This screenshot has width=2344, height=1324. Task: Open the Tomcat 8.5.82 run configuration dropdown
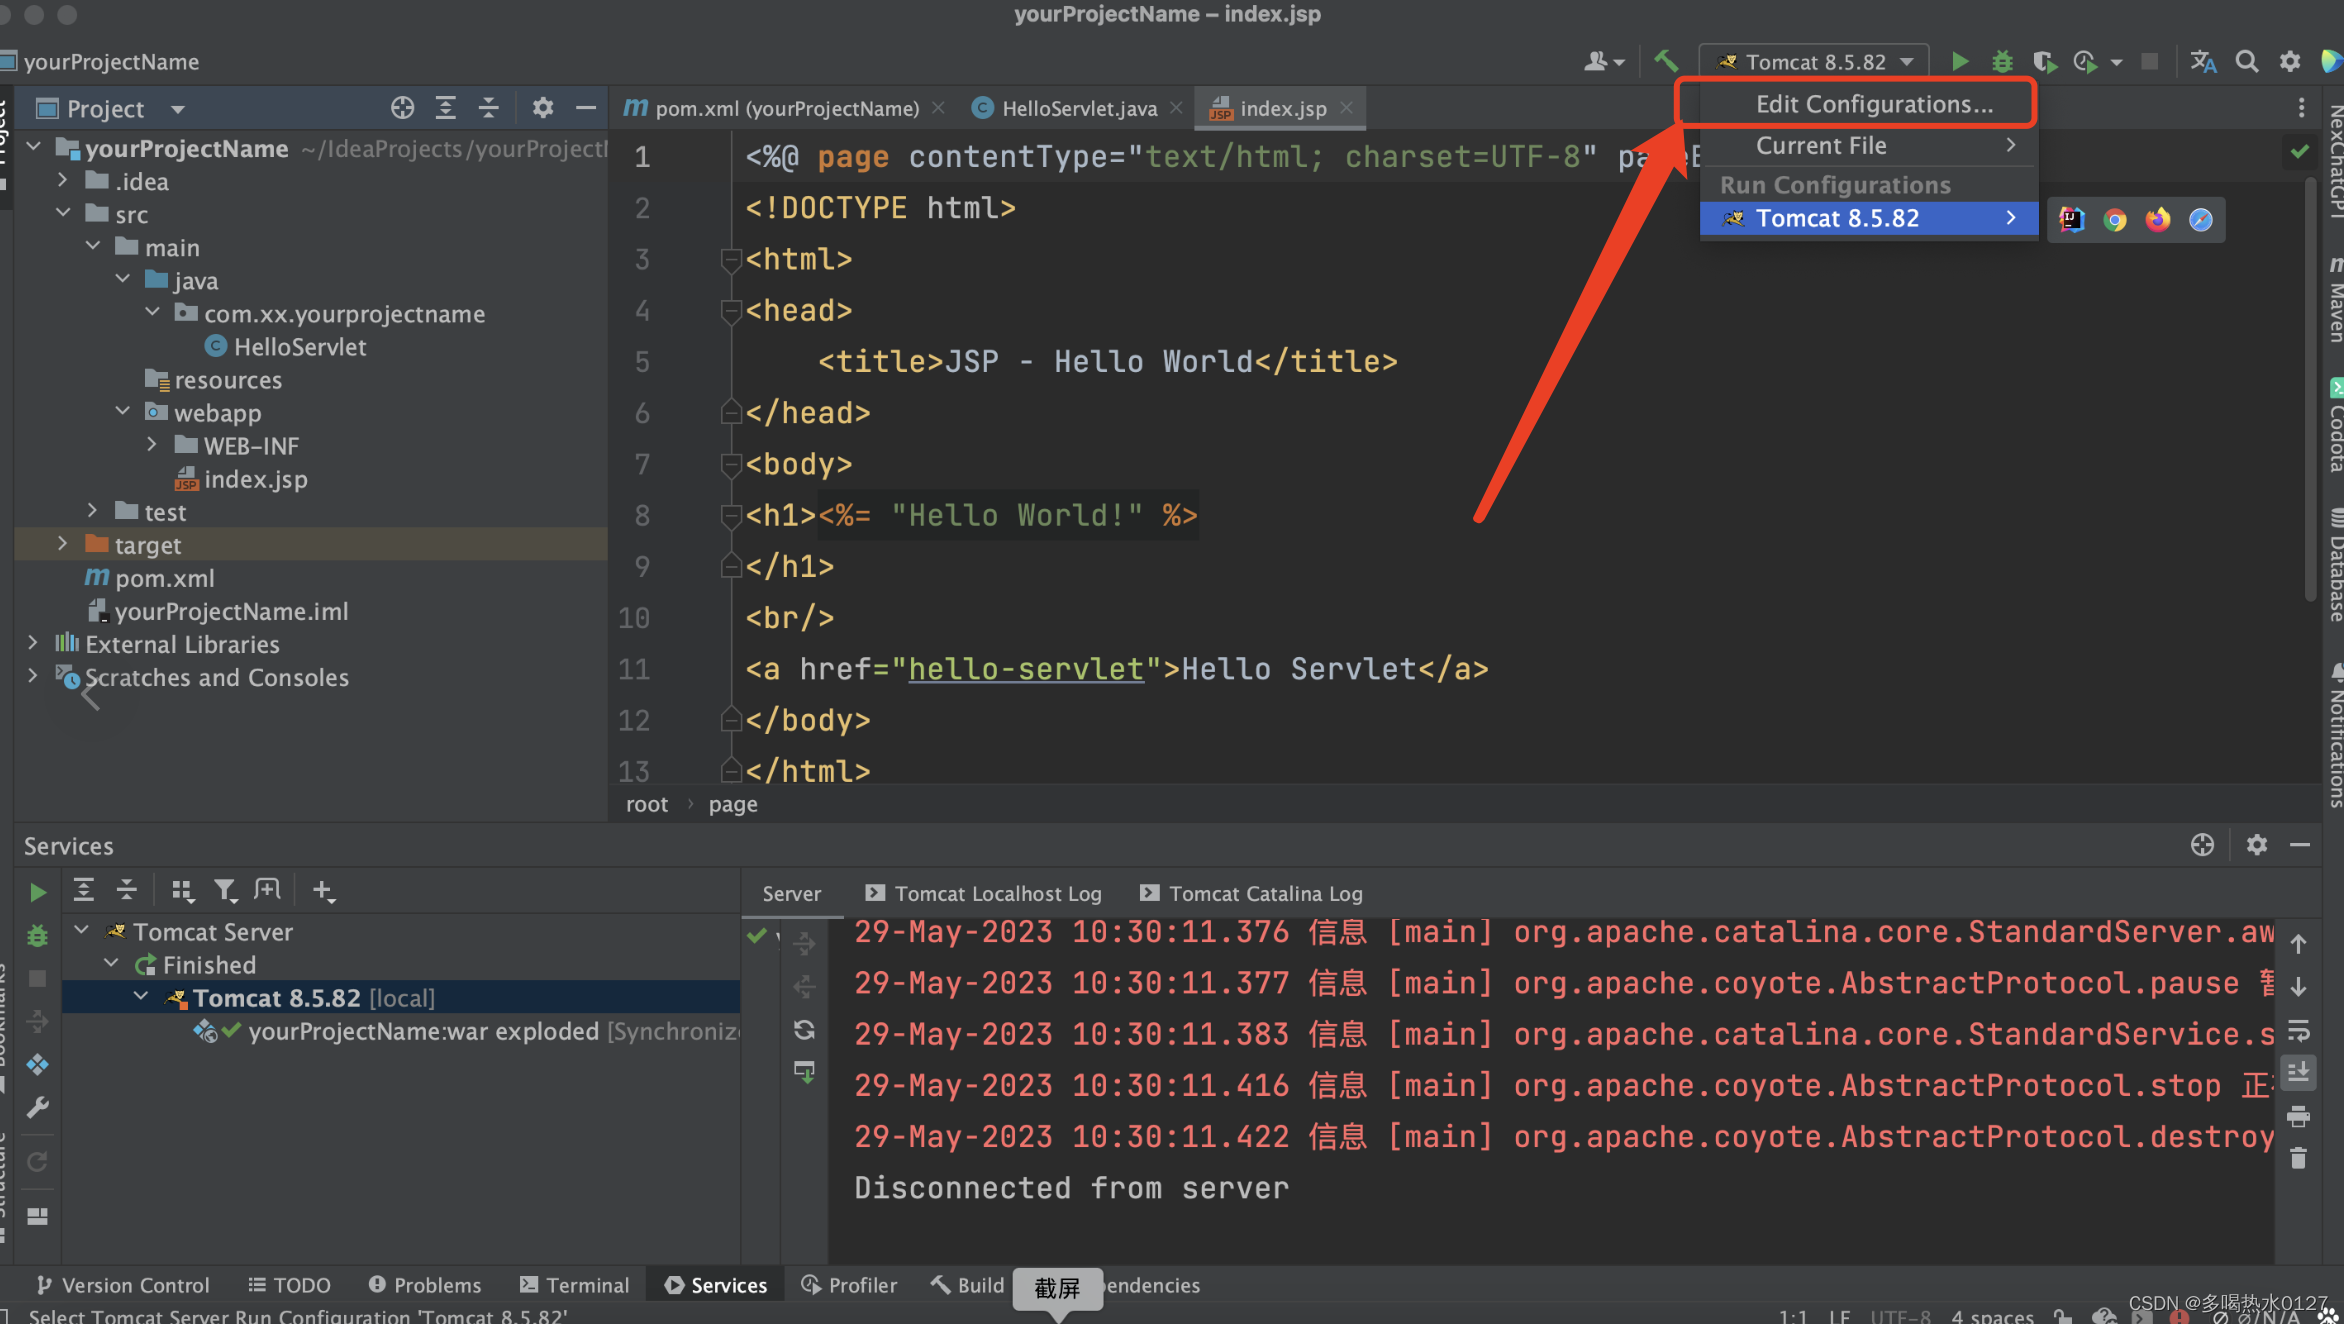1814,62
